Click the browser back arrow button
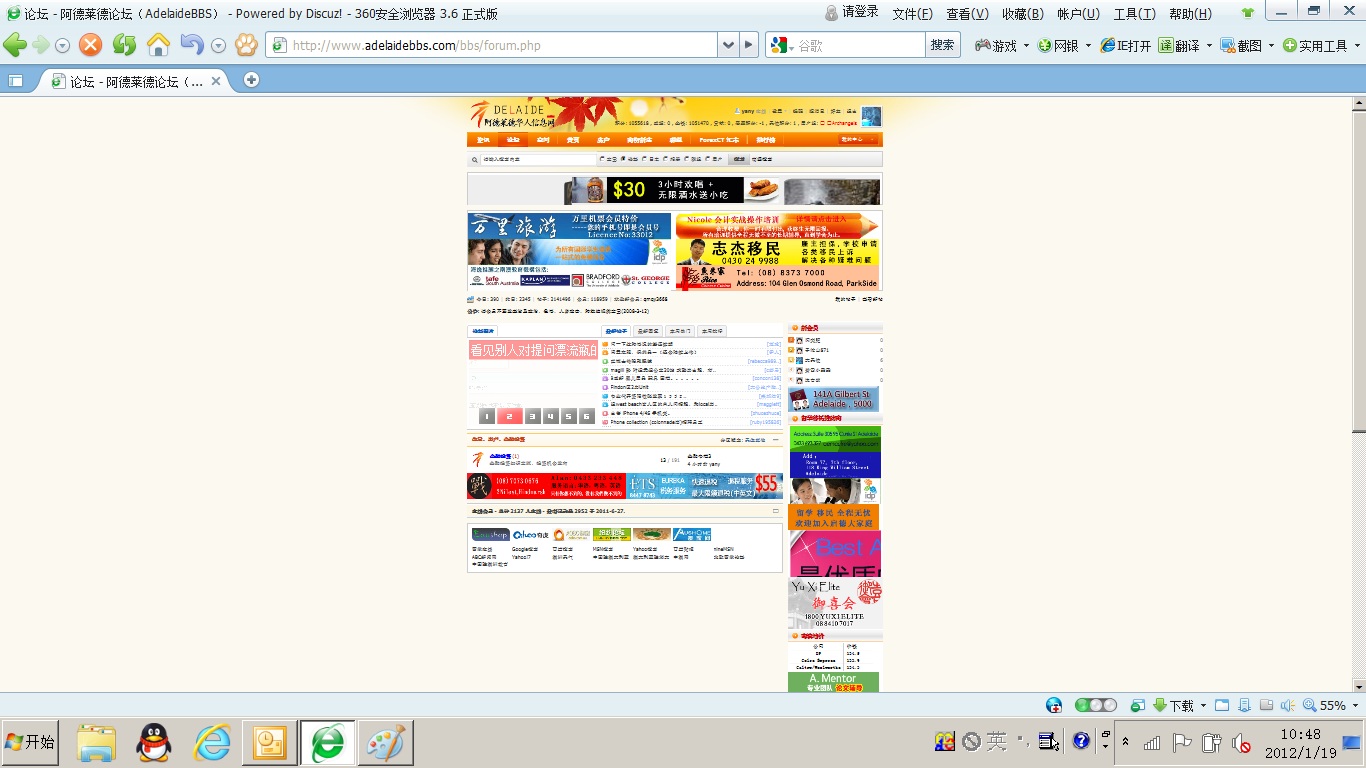The image size is (1366, 768). (x=15, y=45)
